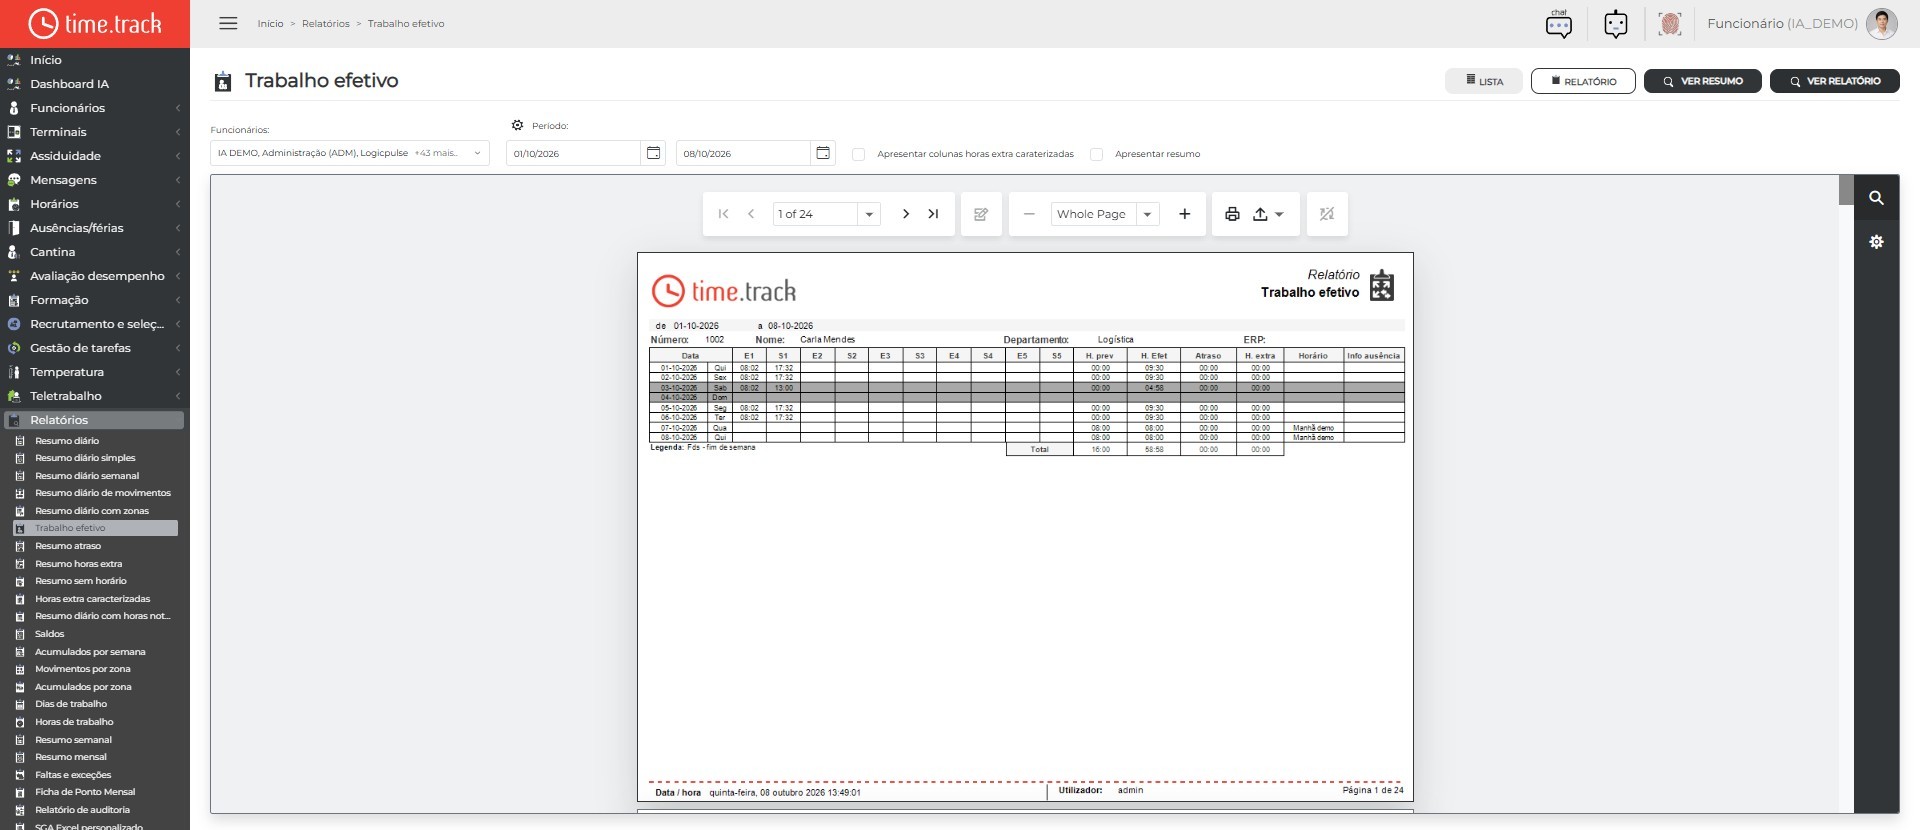This screenshot has width=1920, height=830.
Task: Click the end date field 08/10/2026
Action: point(743,153)
